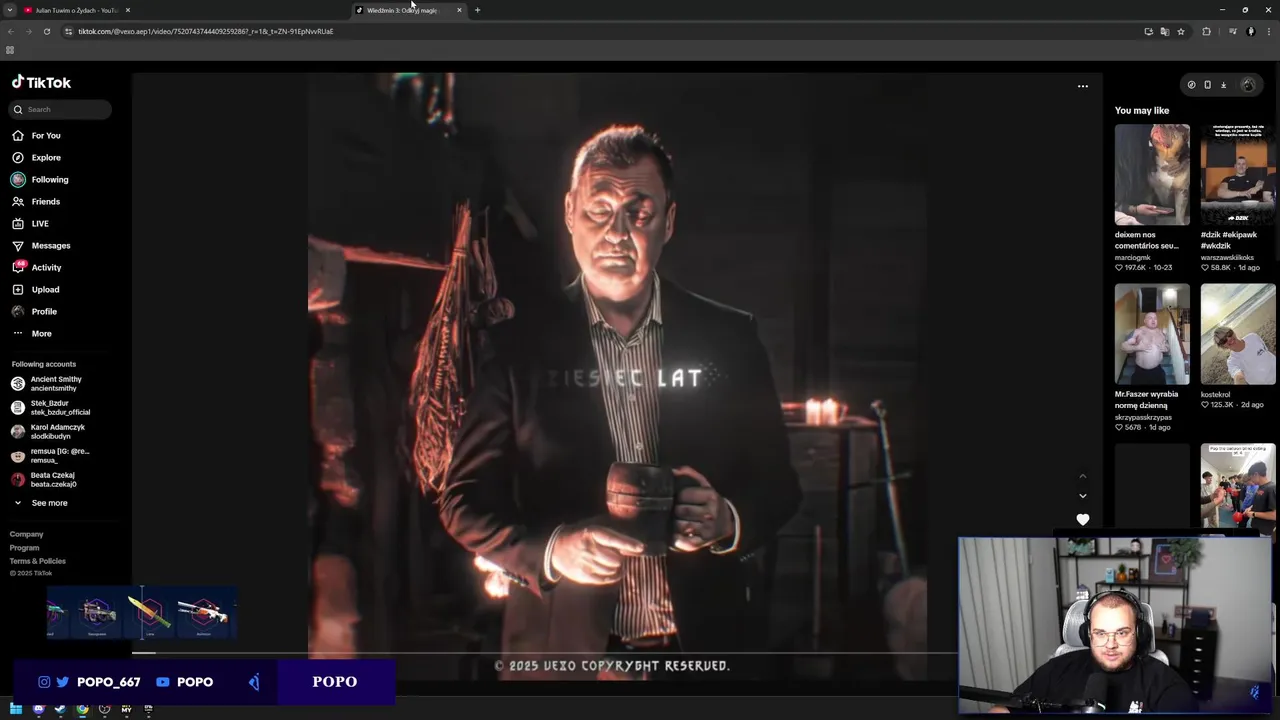Open the tab search dropdown
The width and height of the screenshot is (1280, 720).
[9, 10]
